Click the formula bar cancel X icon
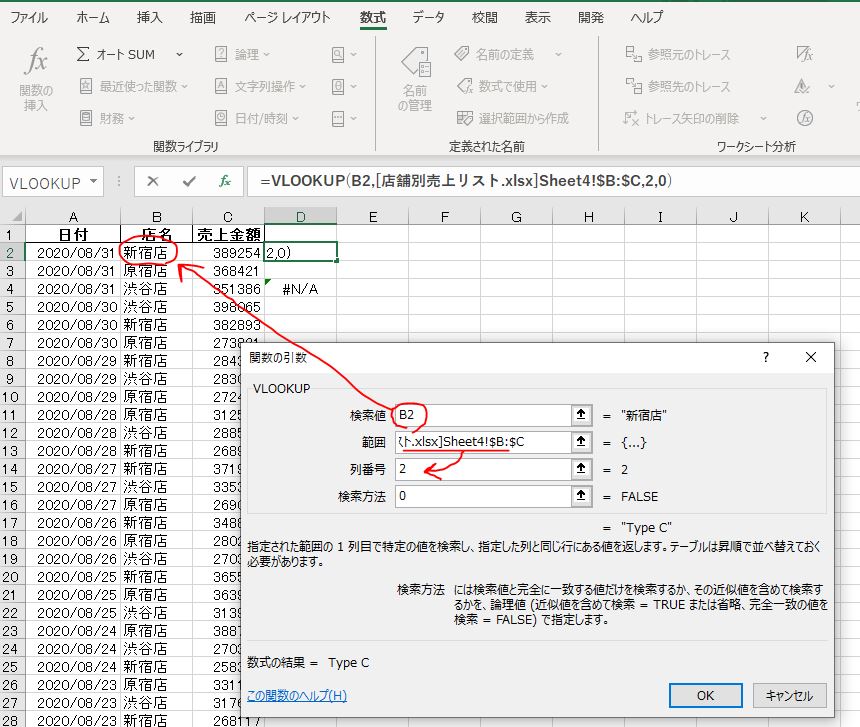Screen dimensions: 860x727 [153, 182]
